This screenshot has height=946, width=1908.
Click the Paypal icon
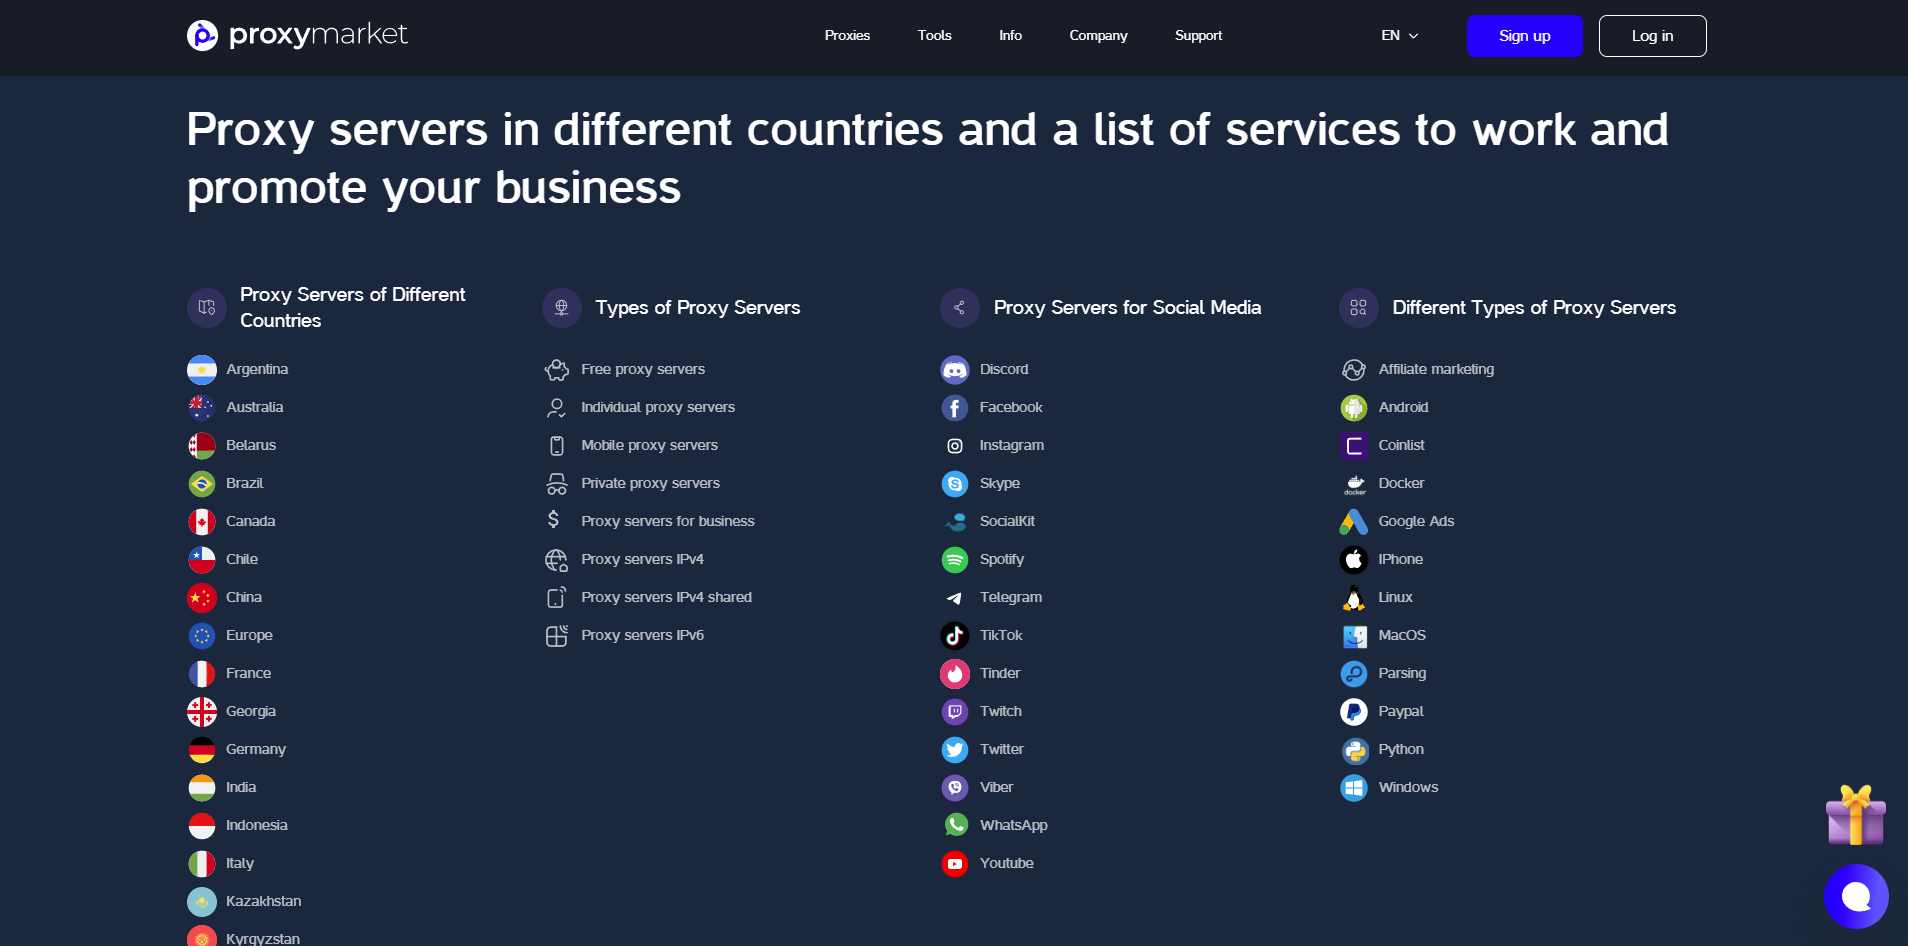(1354, 712)
